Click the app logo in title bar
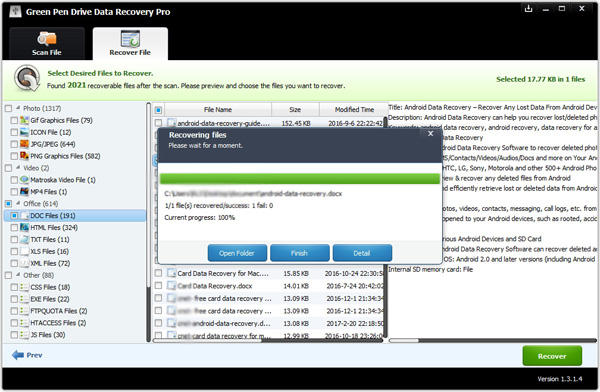Screen dimensions: 600x392 [15, 11]
